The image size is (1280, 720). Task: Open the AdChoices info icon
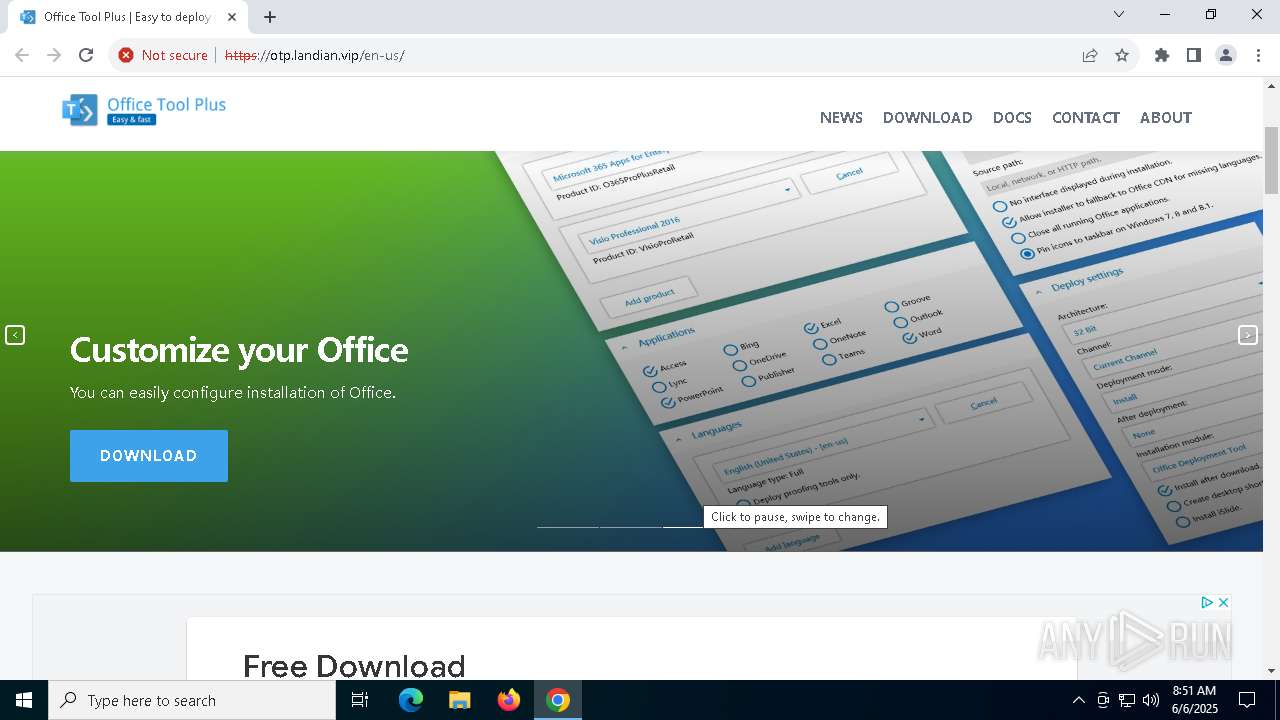pos(1207,602)
